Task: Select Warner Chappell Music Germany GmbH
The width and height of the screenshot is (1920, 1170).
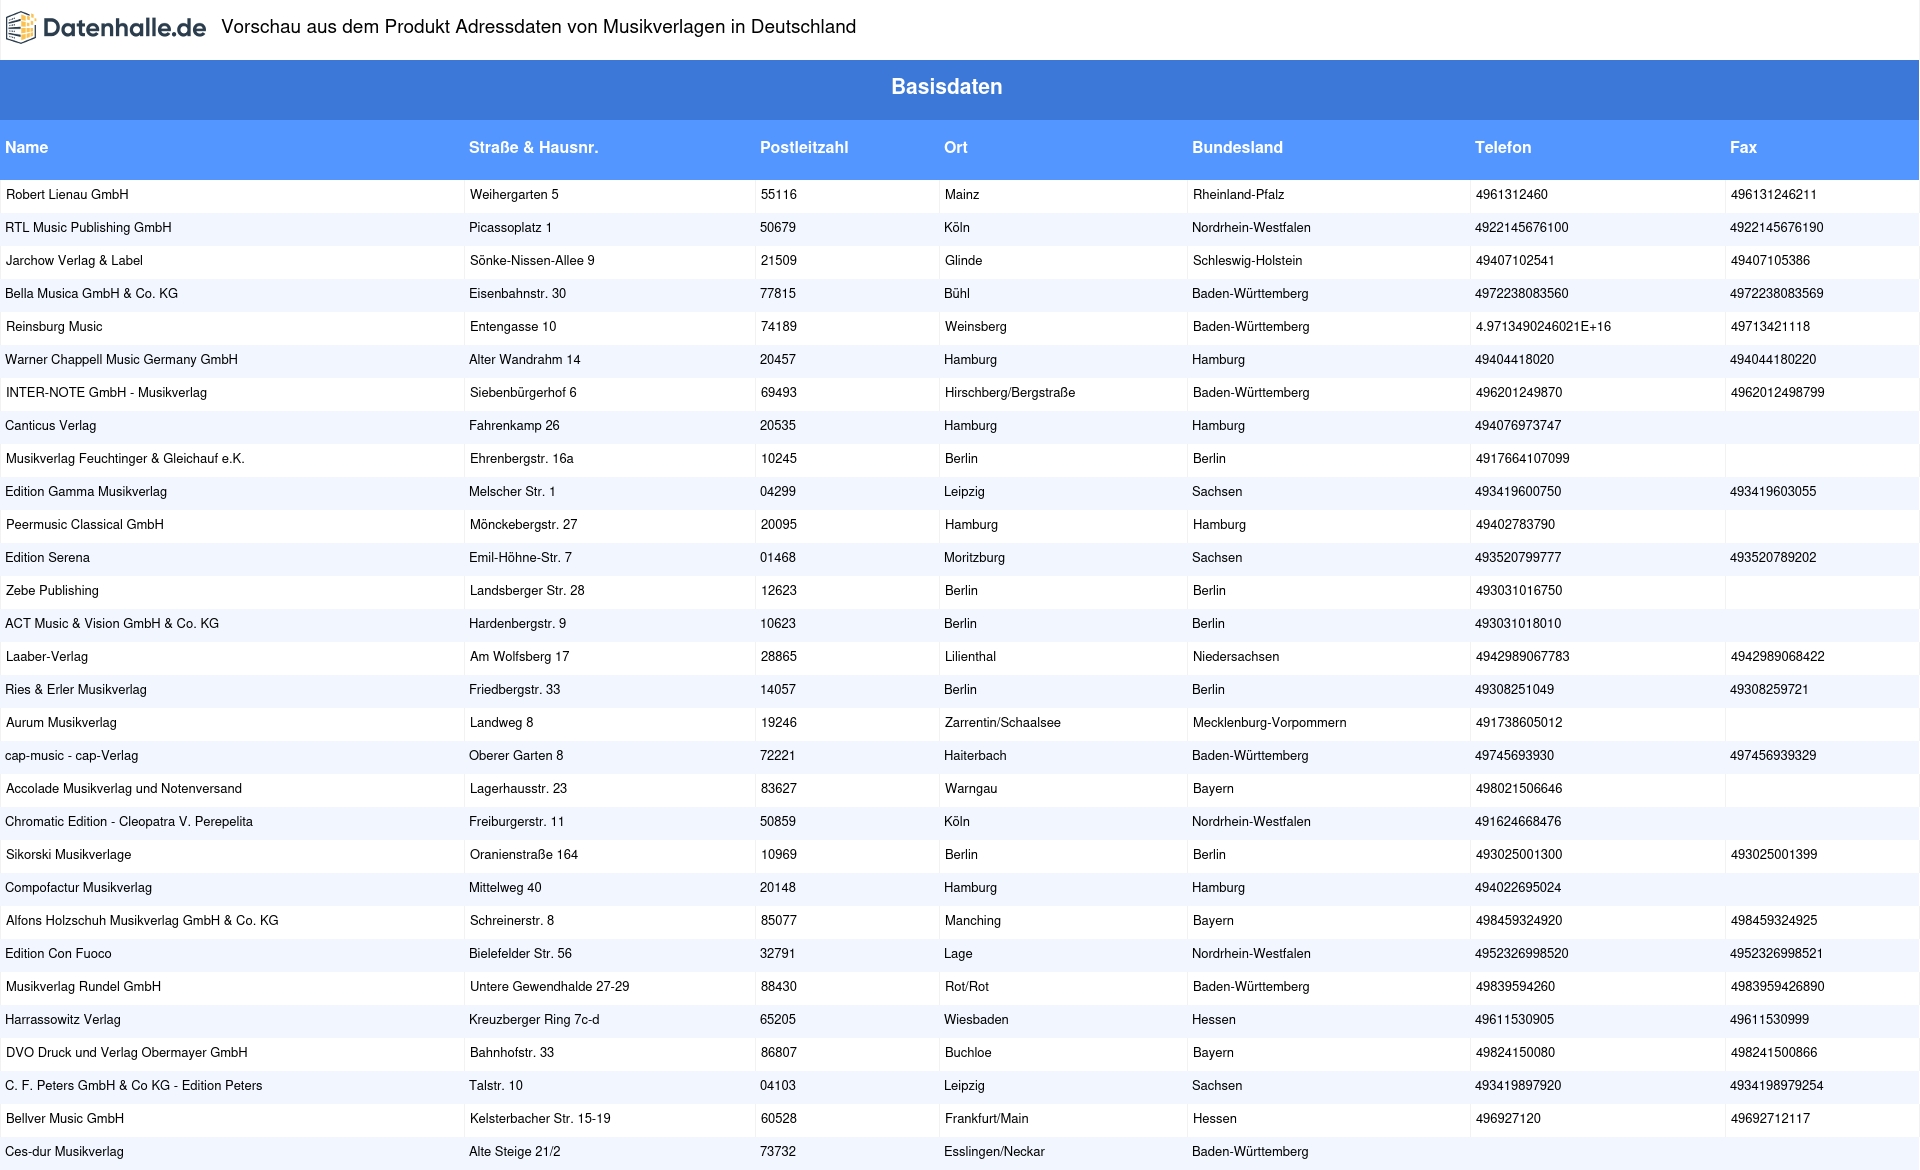Action: pyautogui.click(x=121, y=360)
